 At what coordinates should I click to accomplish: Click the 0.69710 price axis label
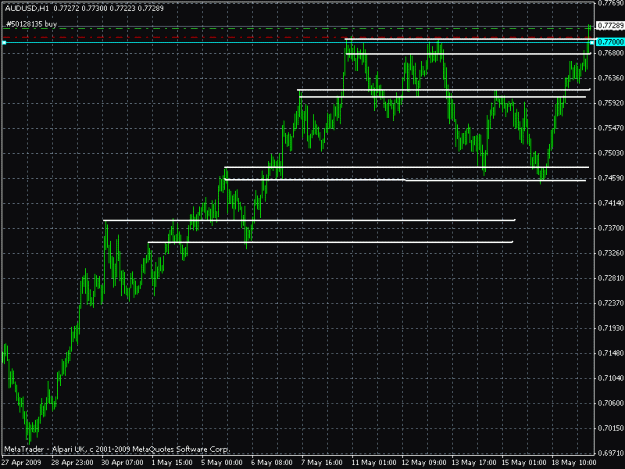[x=610, y=453]
